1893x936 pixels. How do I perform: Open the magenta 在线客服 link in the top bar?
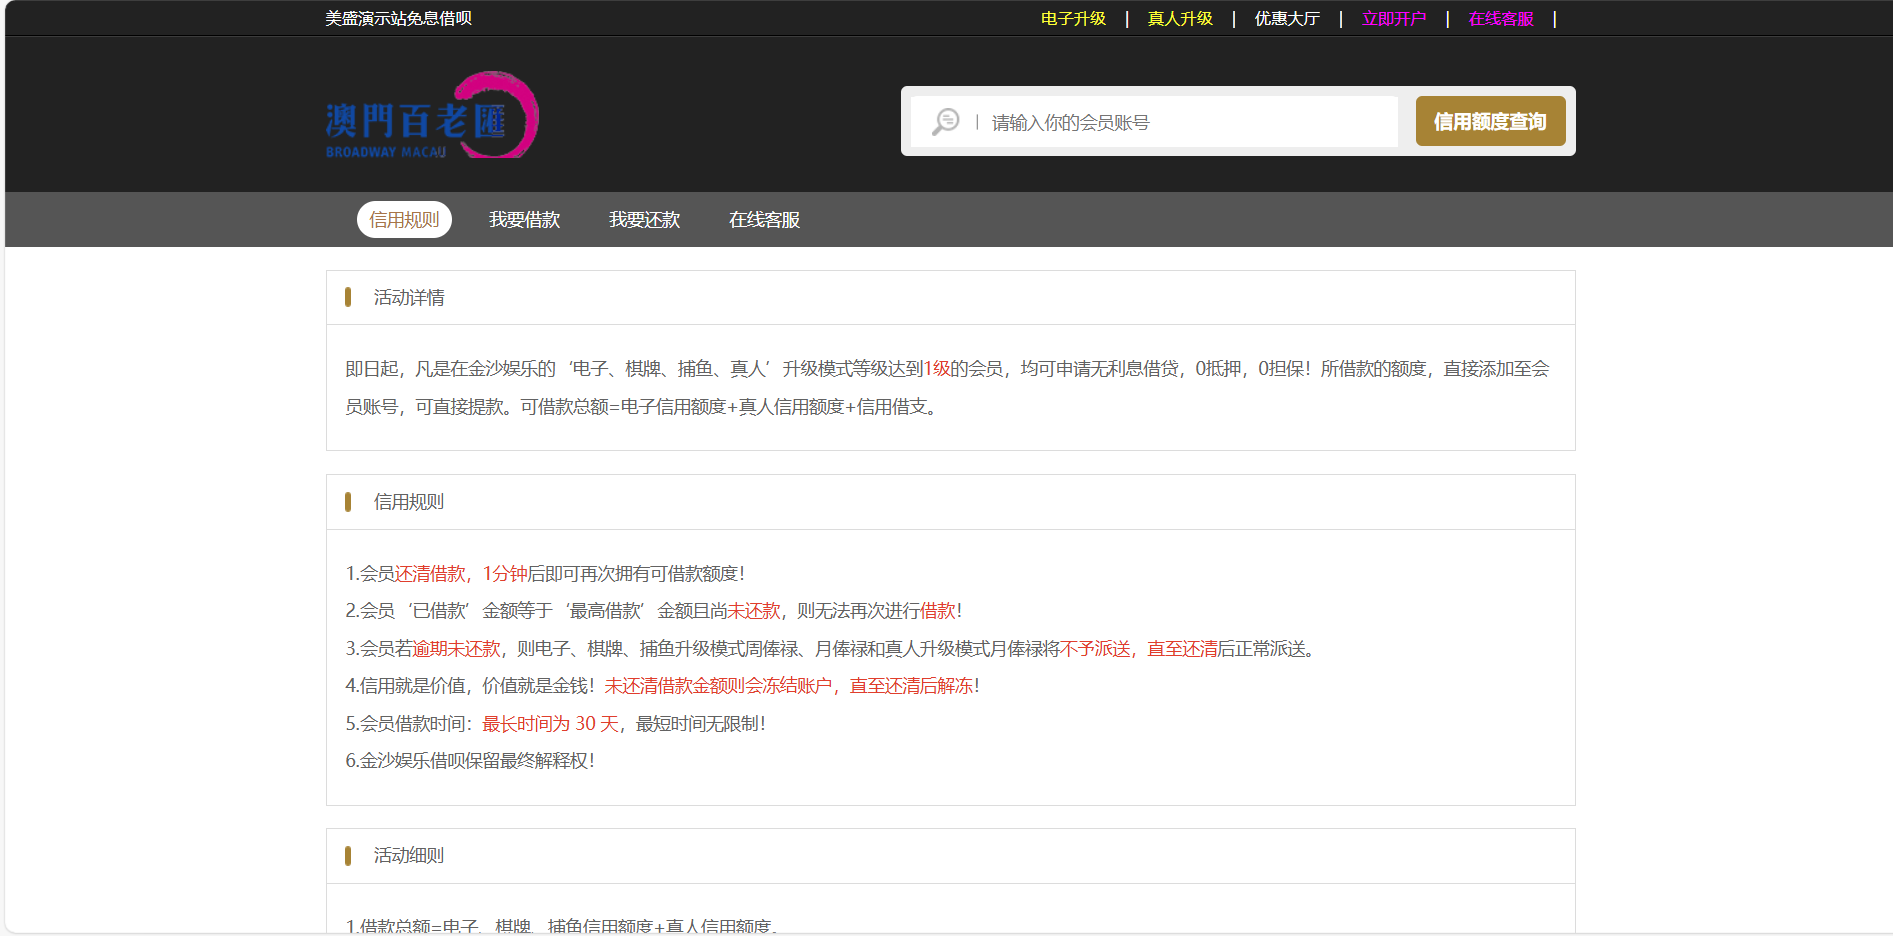tap(1501, 19)
